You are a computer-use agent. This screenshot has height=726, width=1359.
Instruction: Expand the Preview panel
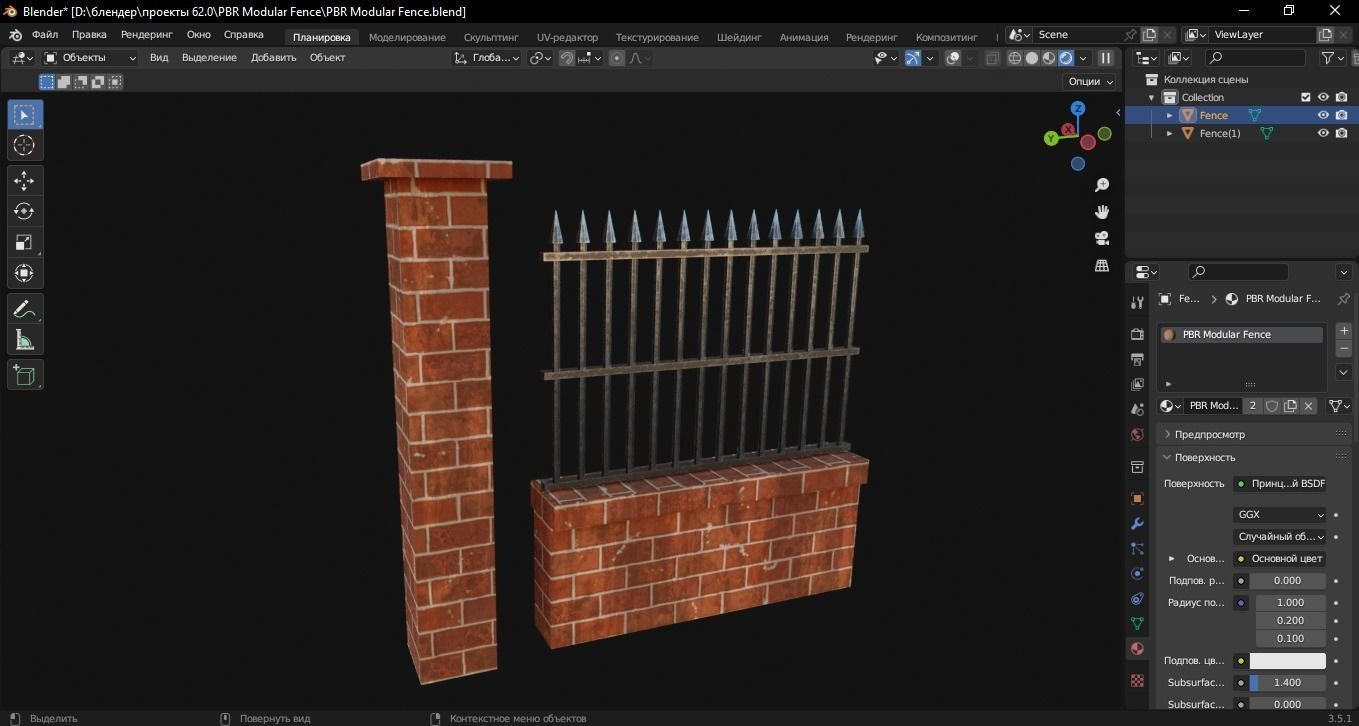point(1254,434)
